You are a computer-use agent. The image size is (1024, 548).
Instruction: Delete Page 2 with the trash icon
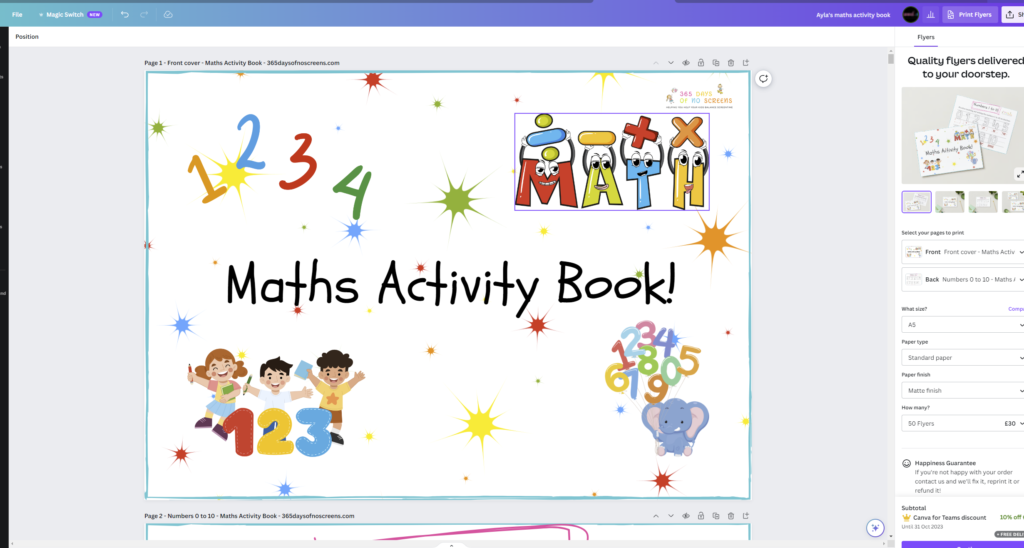[x=731, y=516]
